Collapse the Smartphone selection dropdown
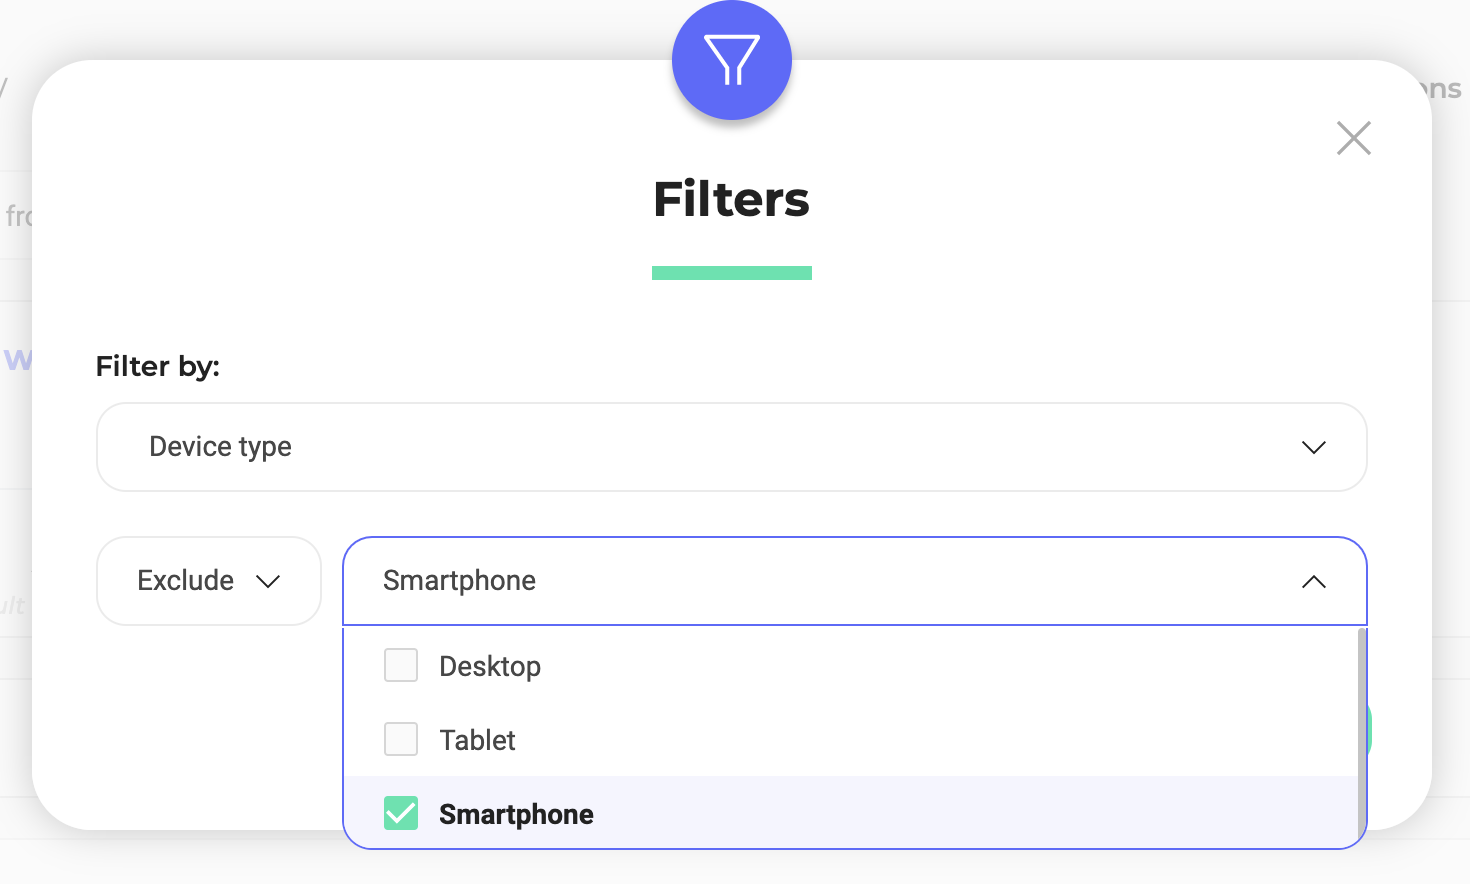The height and width of the screenshot is (884, 1470). tap(855, 581)
